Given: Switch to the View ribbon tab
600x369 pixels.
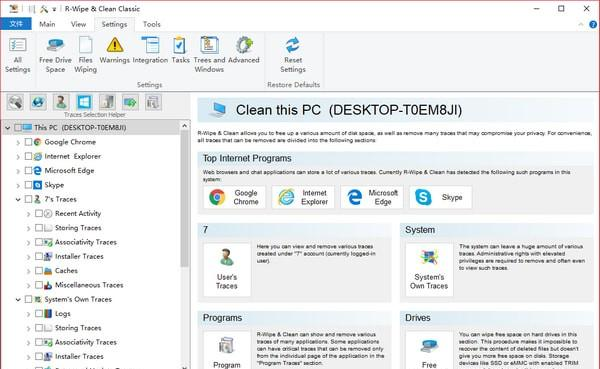Looking at the screenshot, I should [78, 24].
